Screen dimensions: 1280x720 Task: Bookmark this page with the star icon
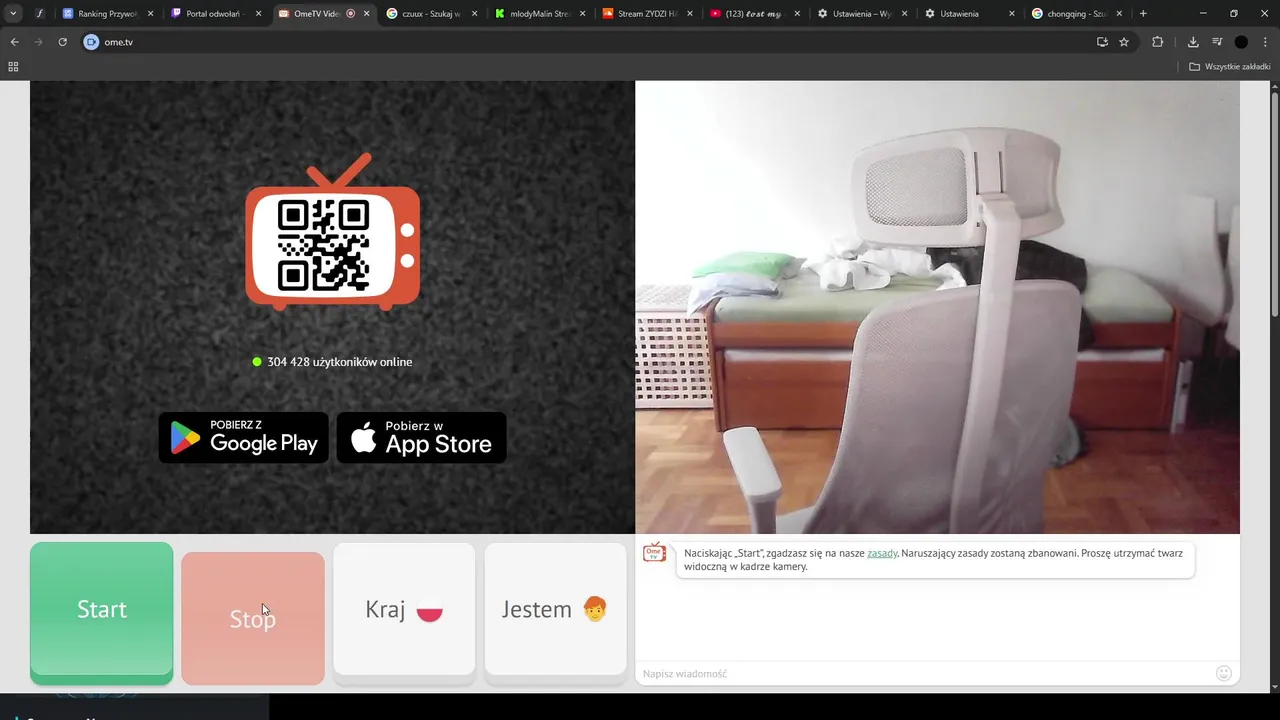tap(1124, 42)
